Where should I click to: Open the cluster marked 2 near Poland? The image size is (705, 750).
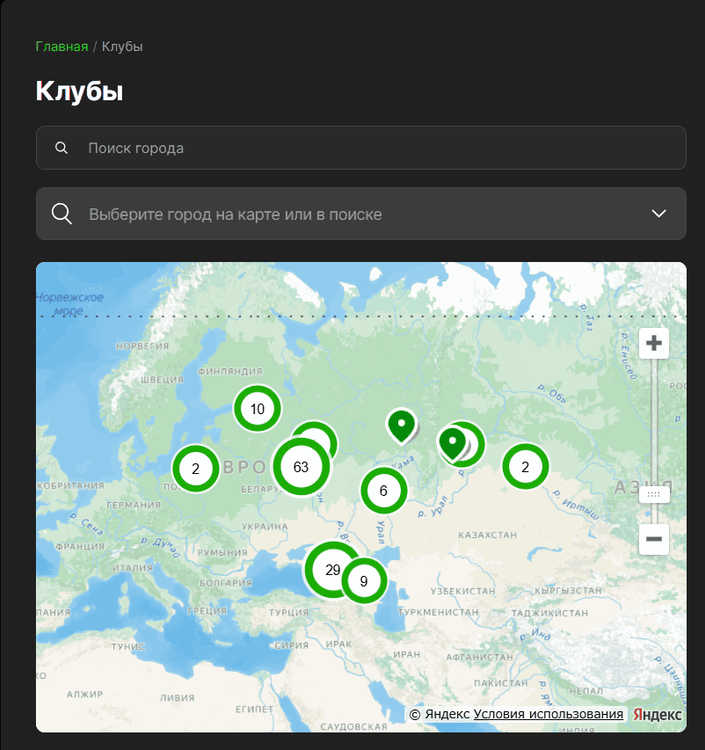(x=196, y=469)
